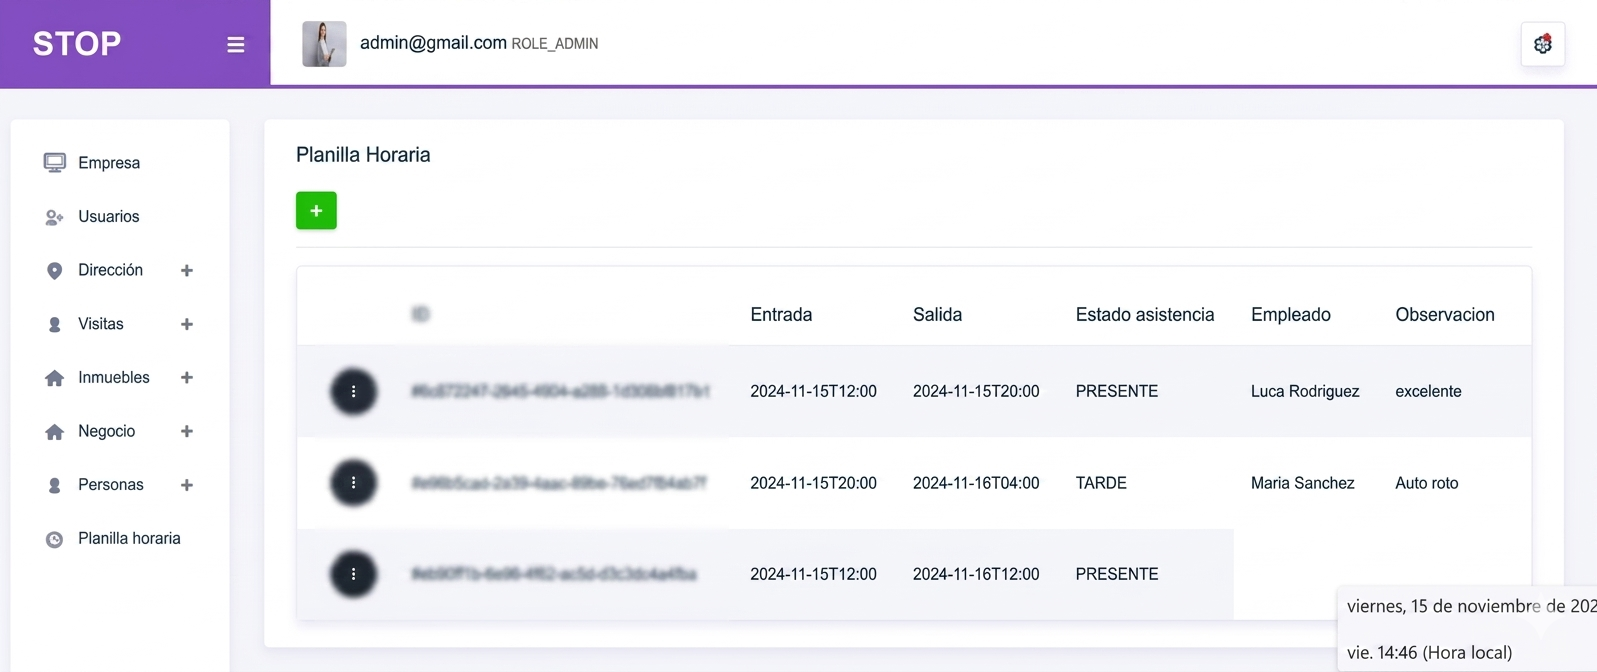Image resolution: width=1597 pixels, height=672 pixels.
Task: Click the admin profile avatar
Action: point(324,44)
